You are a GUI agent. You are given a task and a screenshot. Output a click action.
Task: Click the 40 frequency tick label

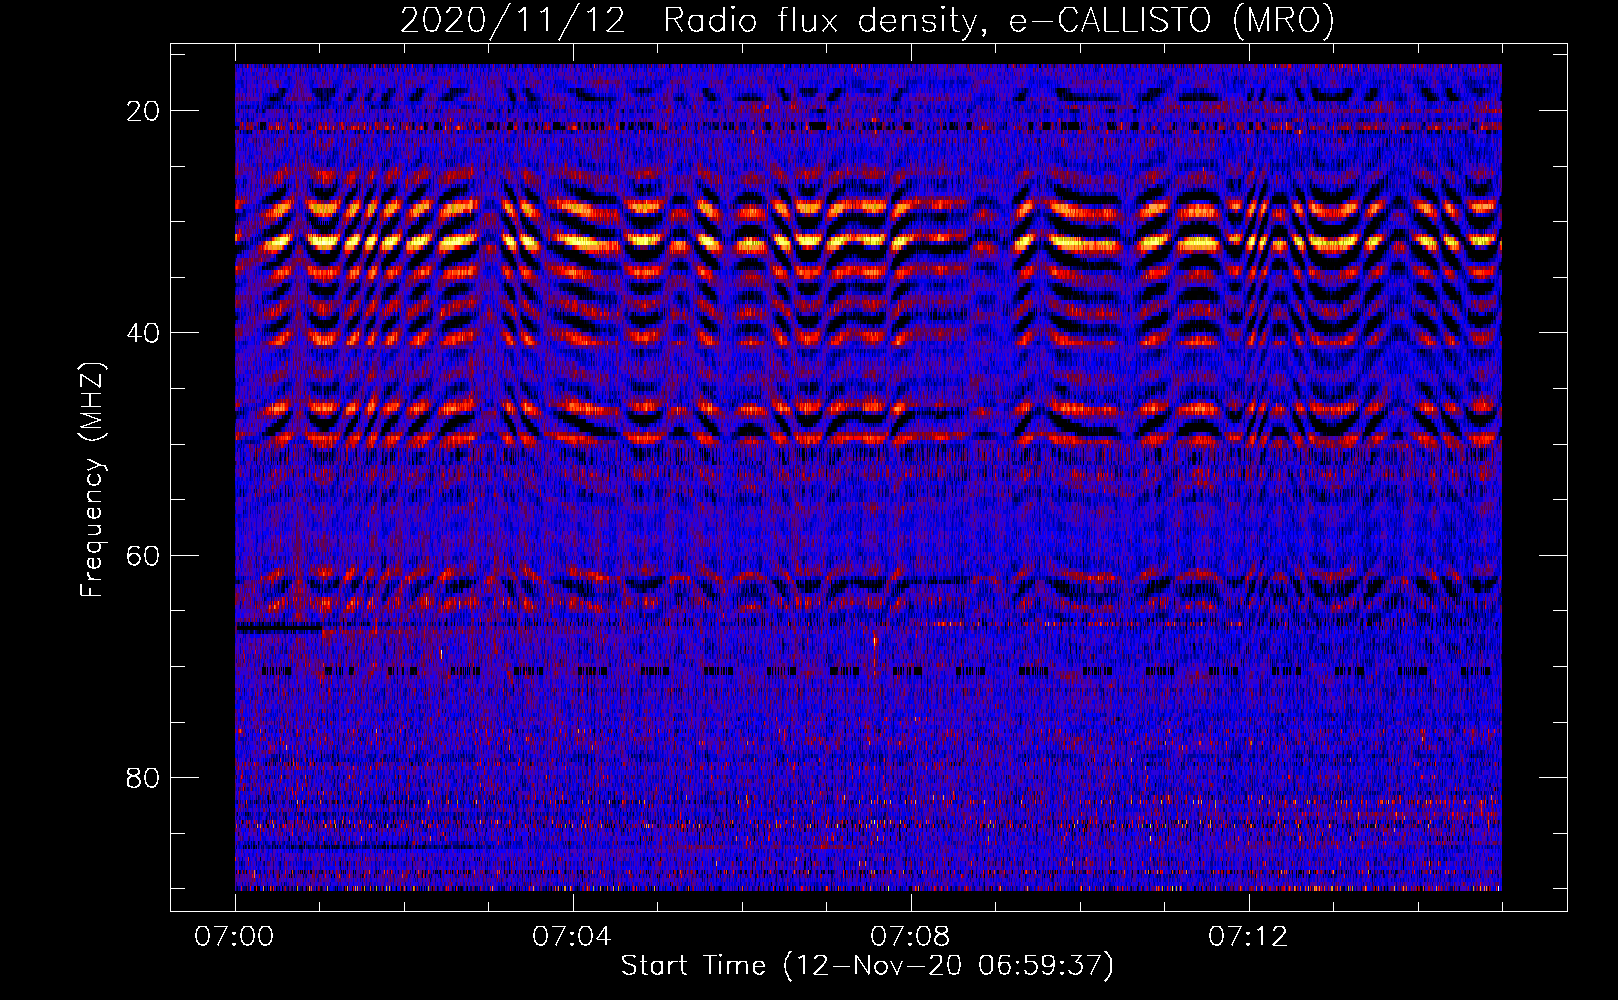pos(144,332)
